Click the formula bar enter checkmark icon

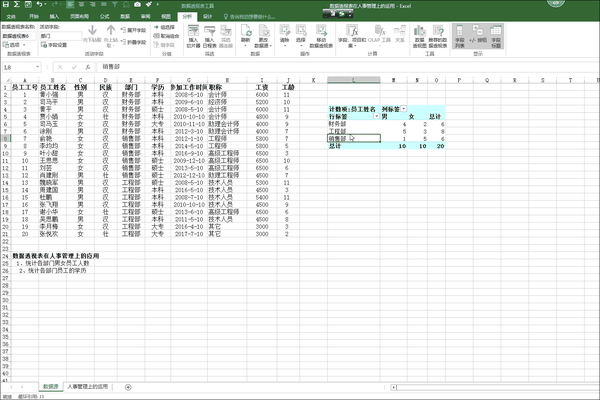(x=74, y=67)
